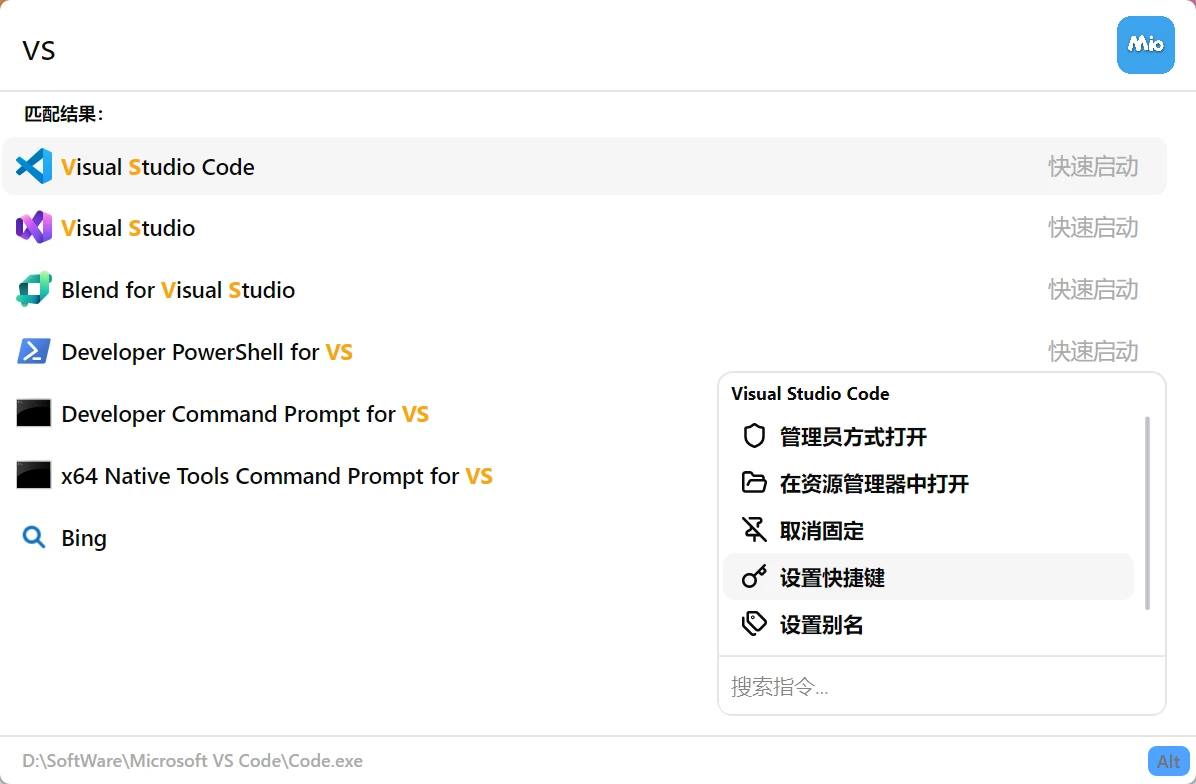Click the Visual Studio Code icon
The width and height of the screenshot is (1196, 784).
pyautogui.click(x=34, y=166)
